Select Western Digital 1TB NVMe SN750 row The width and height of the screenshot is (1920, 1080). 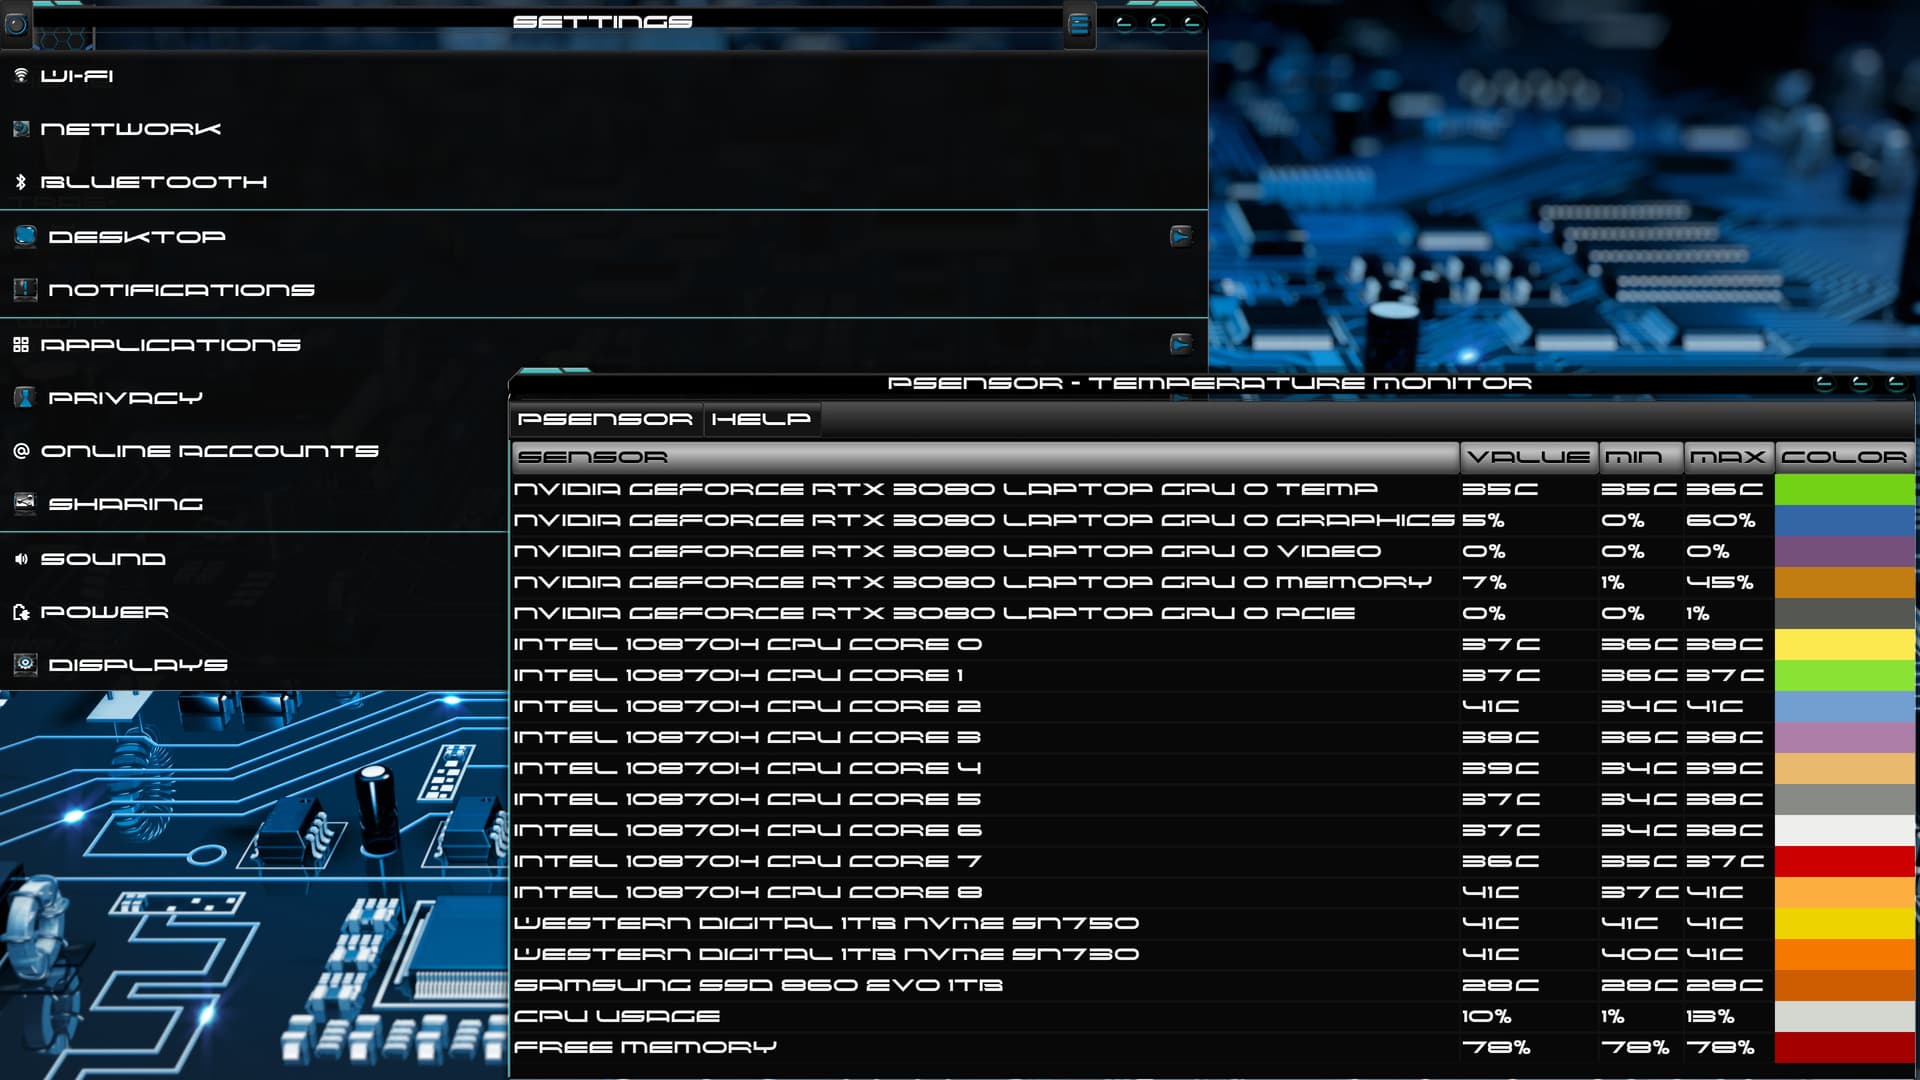point(1212,923)
